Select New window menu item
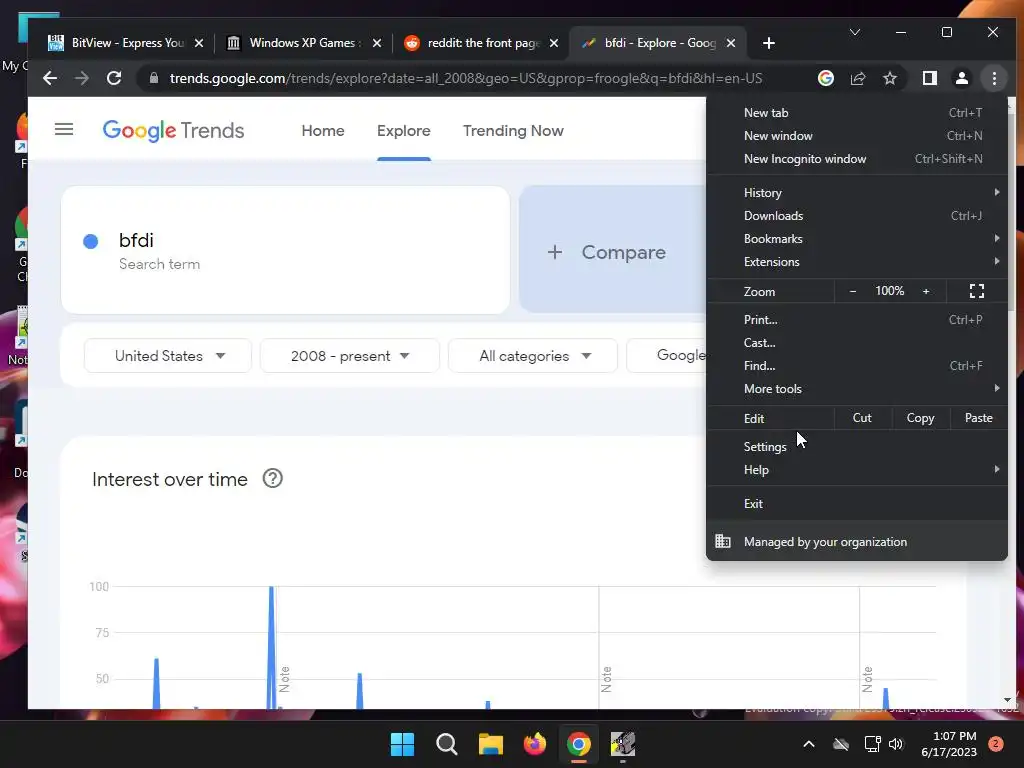 pyautogui.click(x=857, y=135)
